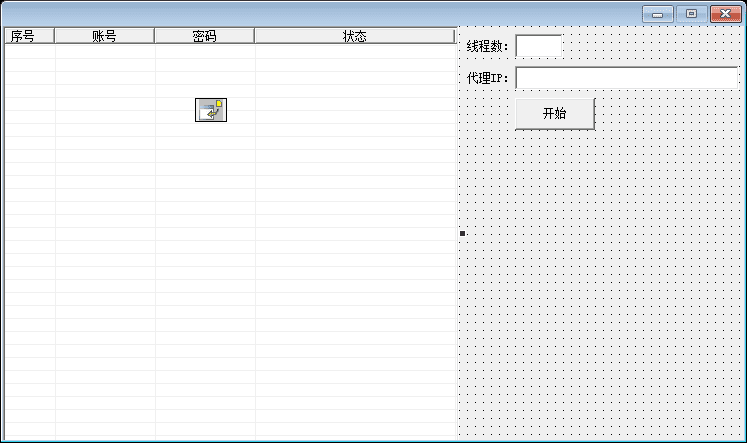Minimize the window
This screenshot has height=443, width=747.
(657, 14)
